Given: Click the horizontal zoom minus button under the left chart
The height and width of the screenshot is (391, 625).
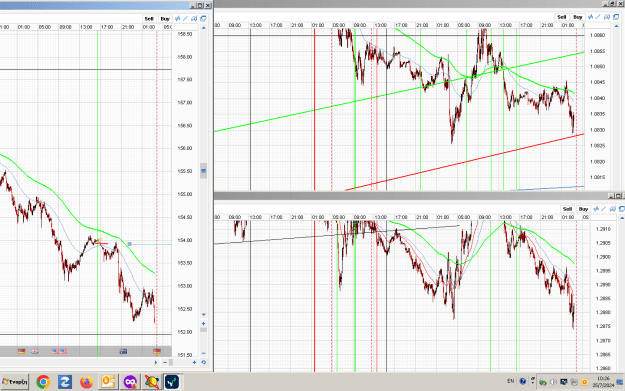Looking at the screenshot, I should (x=165, y=362).
